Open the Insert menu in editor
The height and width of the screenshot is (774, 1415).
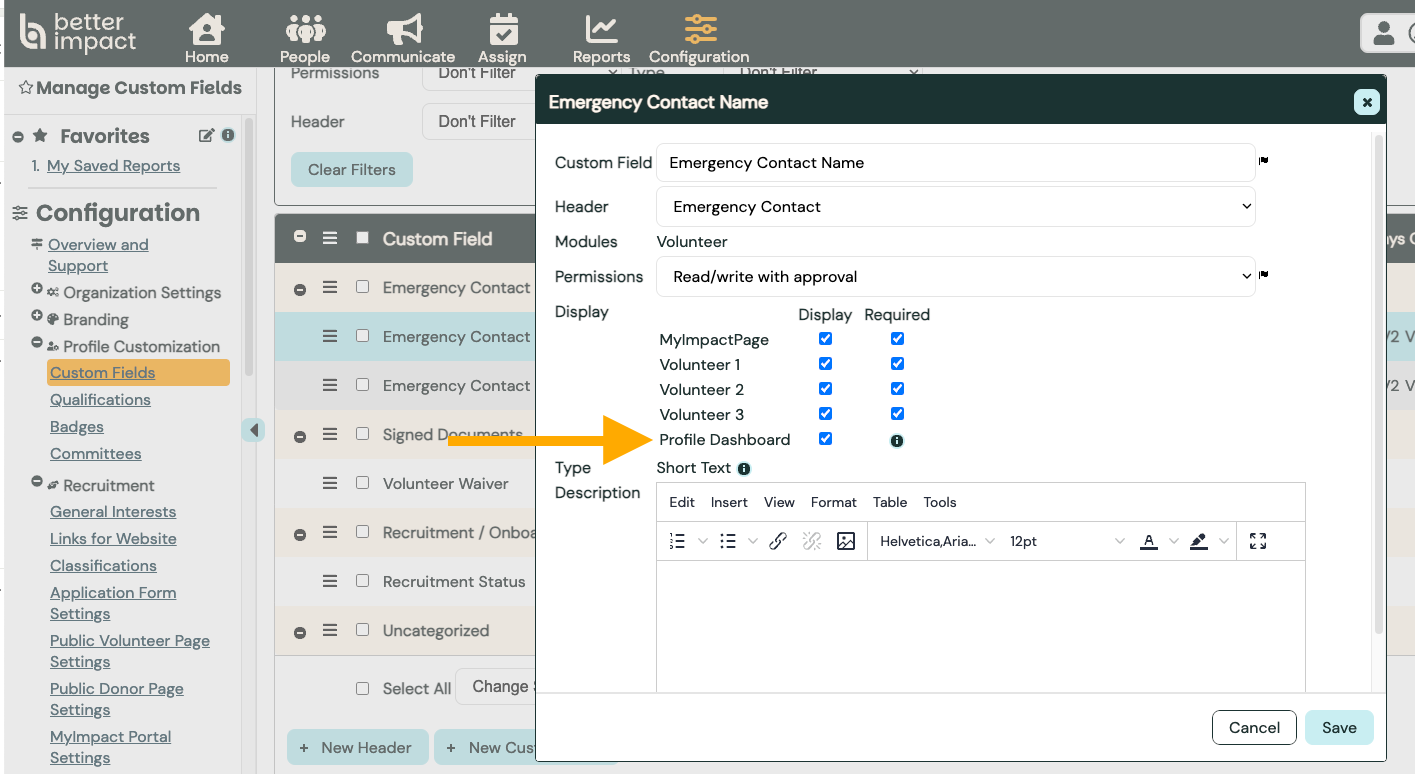click(729, 502)
